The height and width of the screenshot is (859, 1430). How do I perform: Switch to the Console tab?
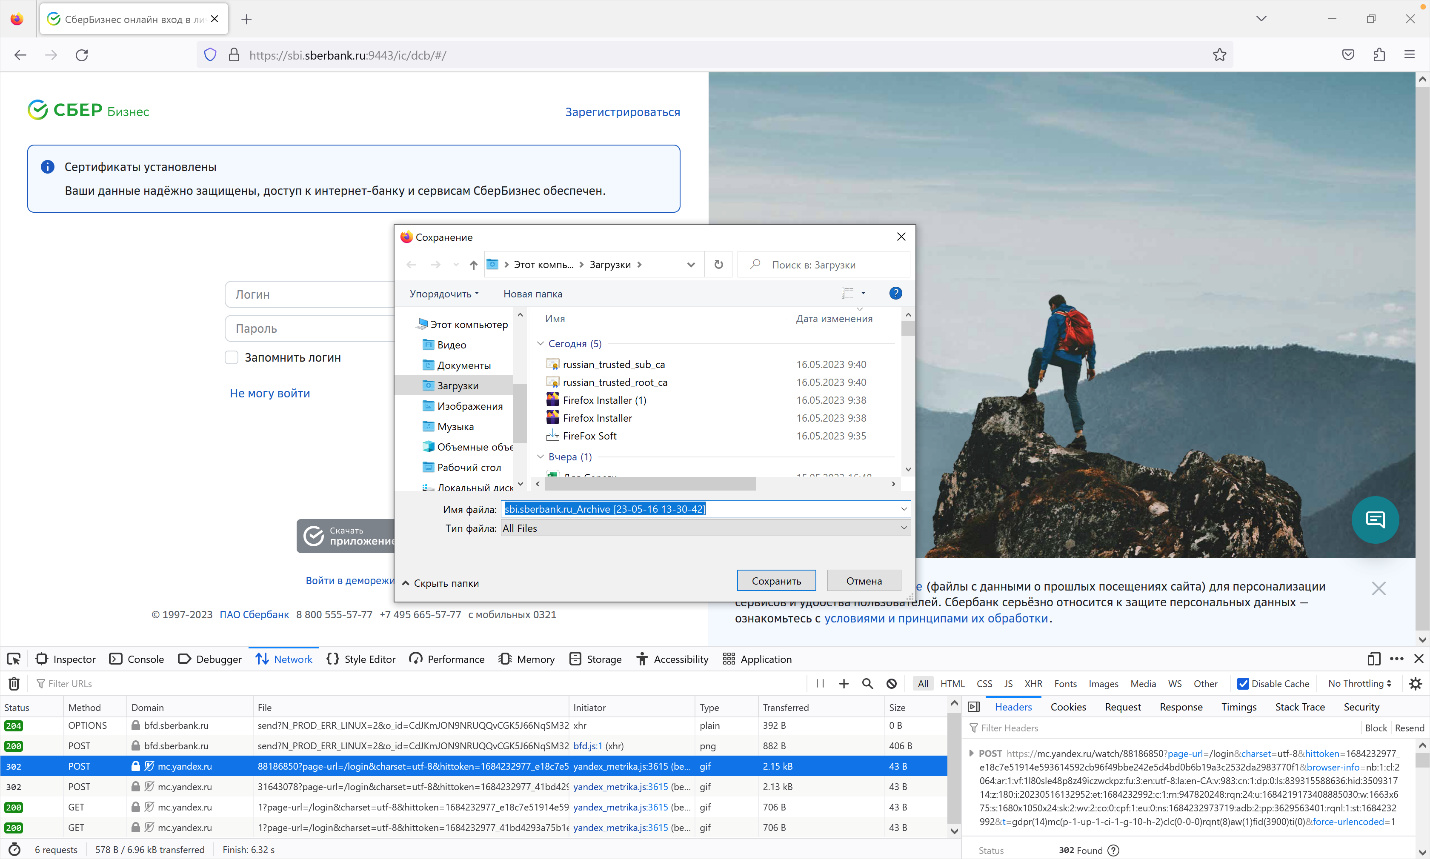click(137, 659)
